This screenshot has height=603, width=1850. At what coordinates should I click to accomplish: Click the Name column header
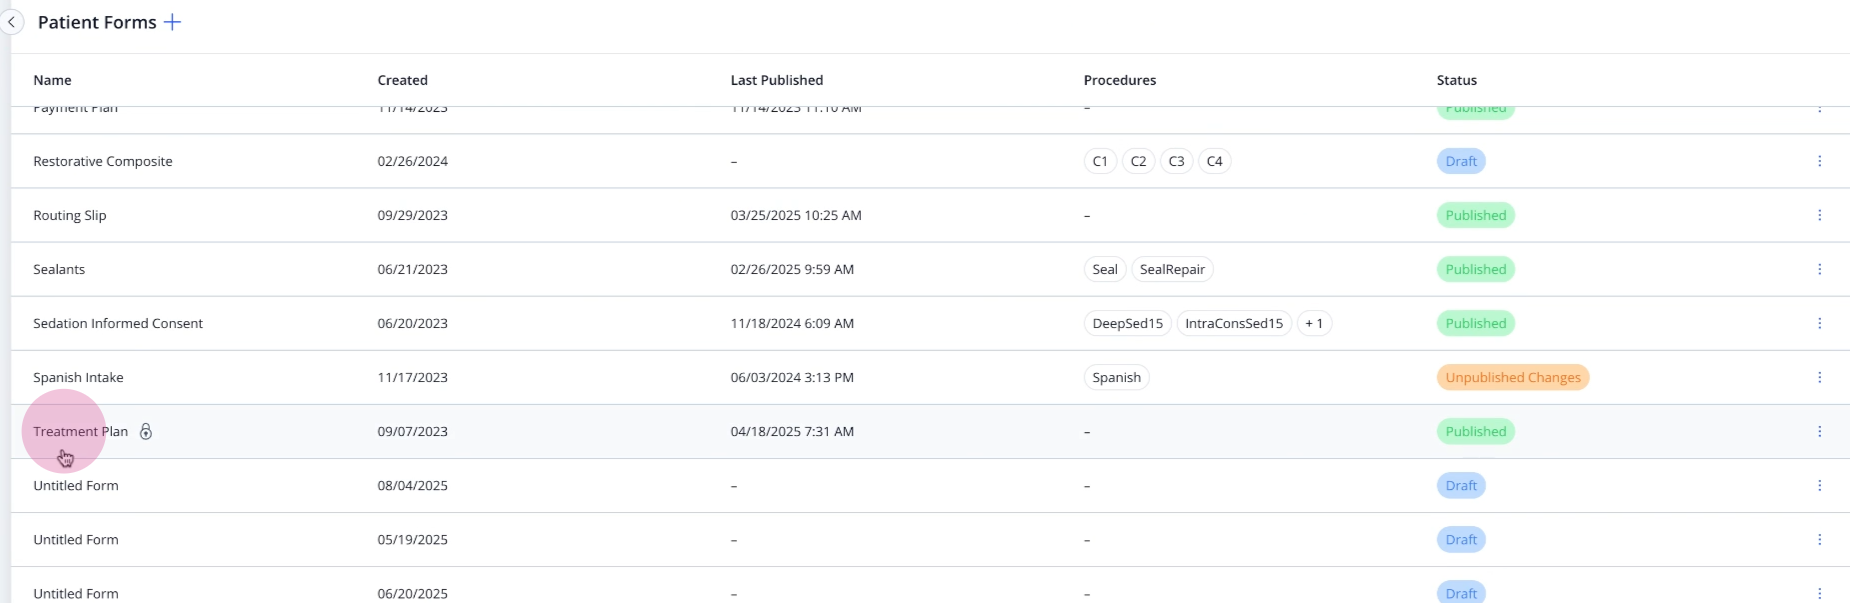click(x=52, y=80)
